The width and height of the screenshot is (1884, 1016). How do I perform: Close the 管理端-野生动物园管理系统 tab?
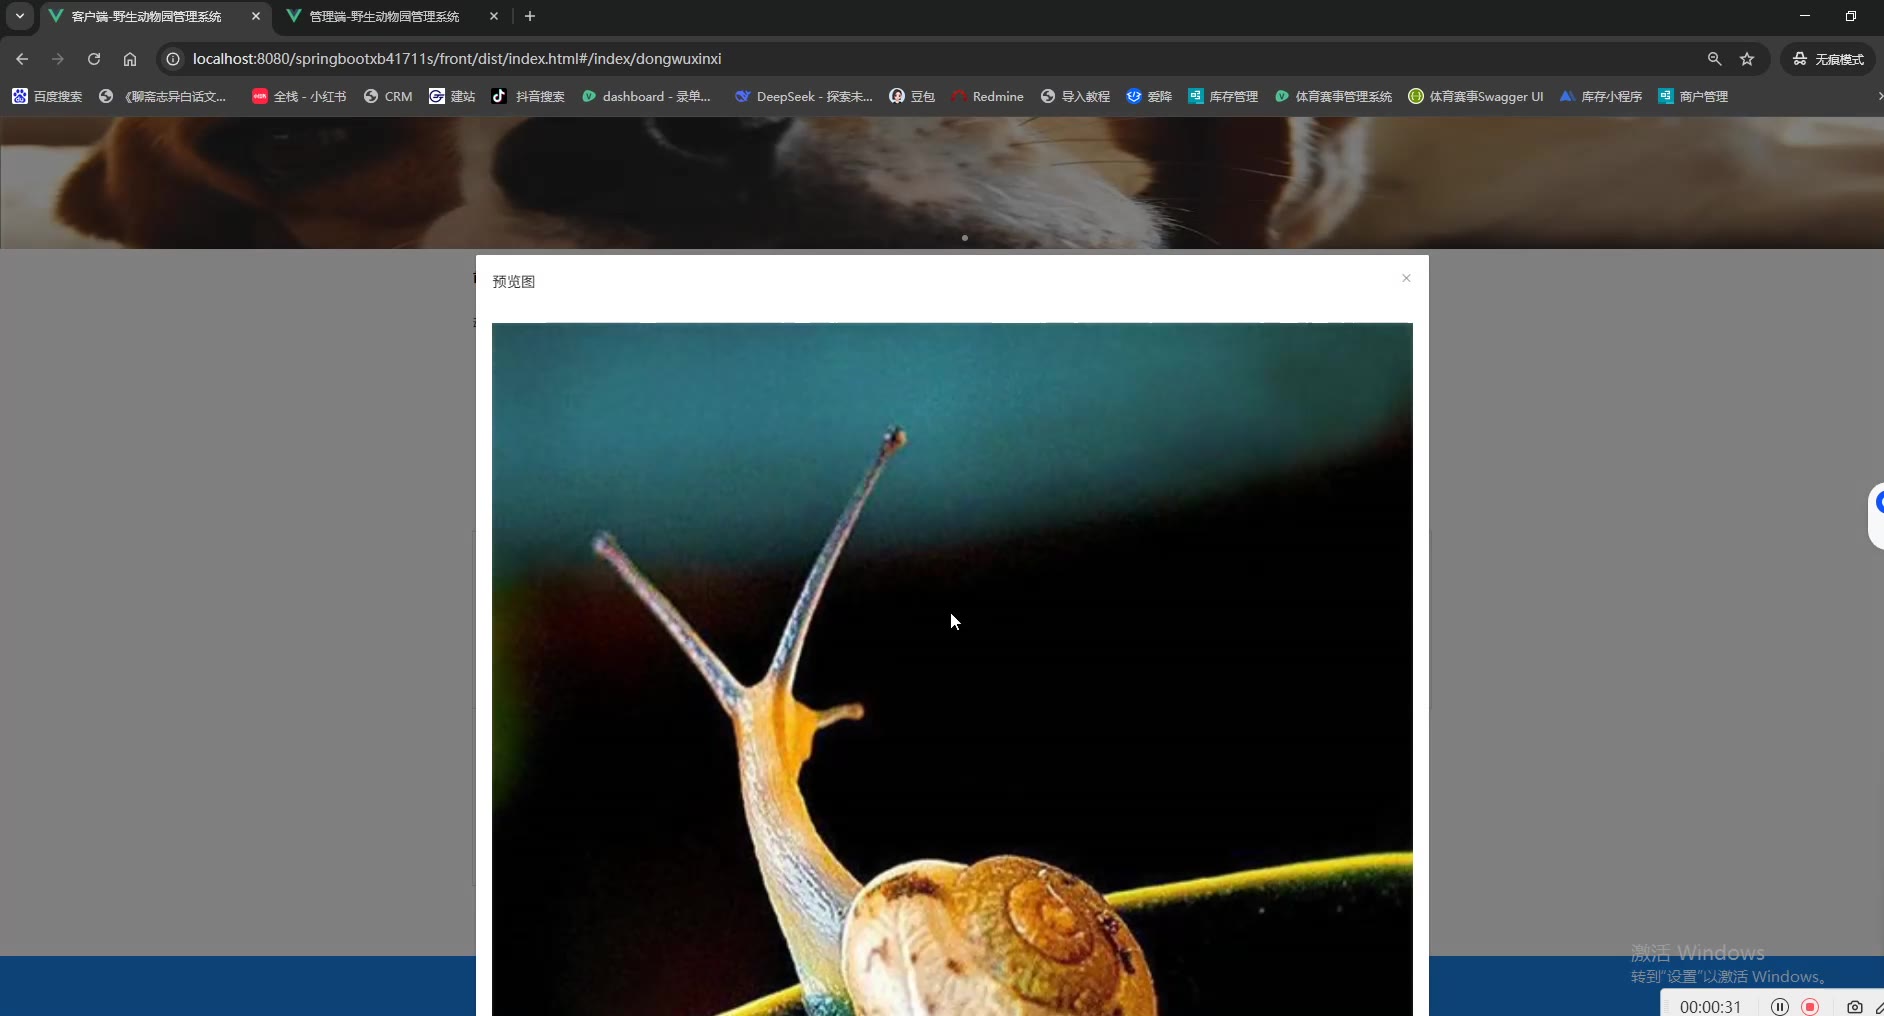pyautogui.click(x=494, y=17)
